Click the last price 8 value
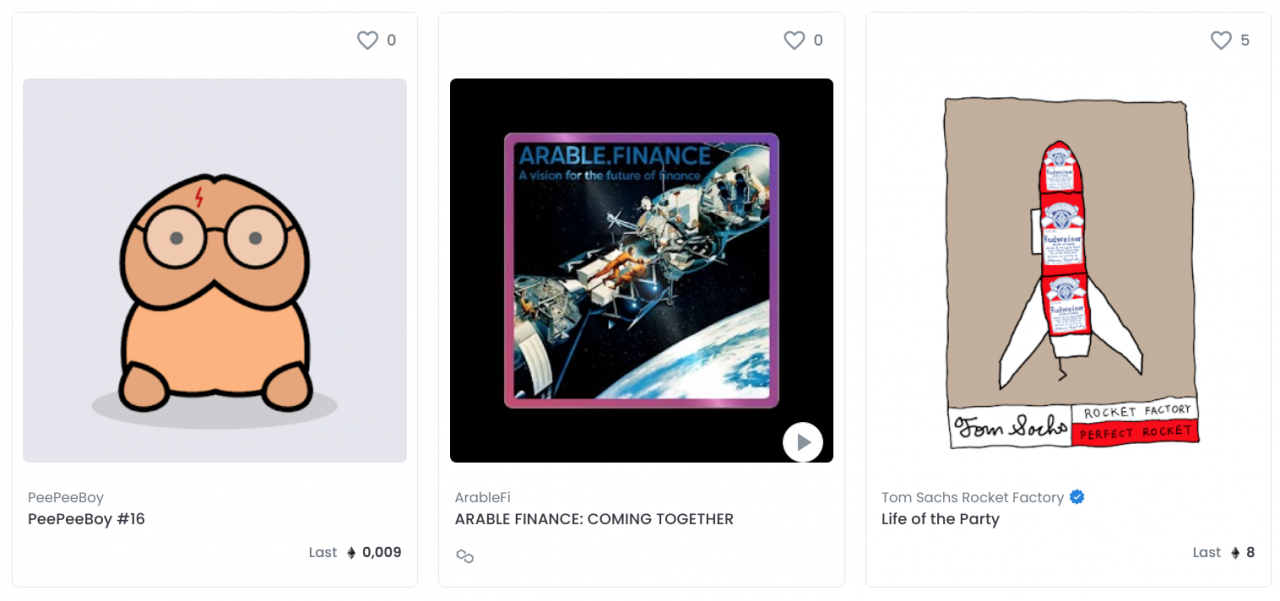The height and width of the screenshot is (601, 1280). pos(1250,552)
